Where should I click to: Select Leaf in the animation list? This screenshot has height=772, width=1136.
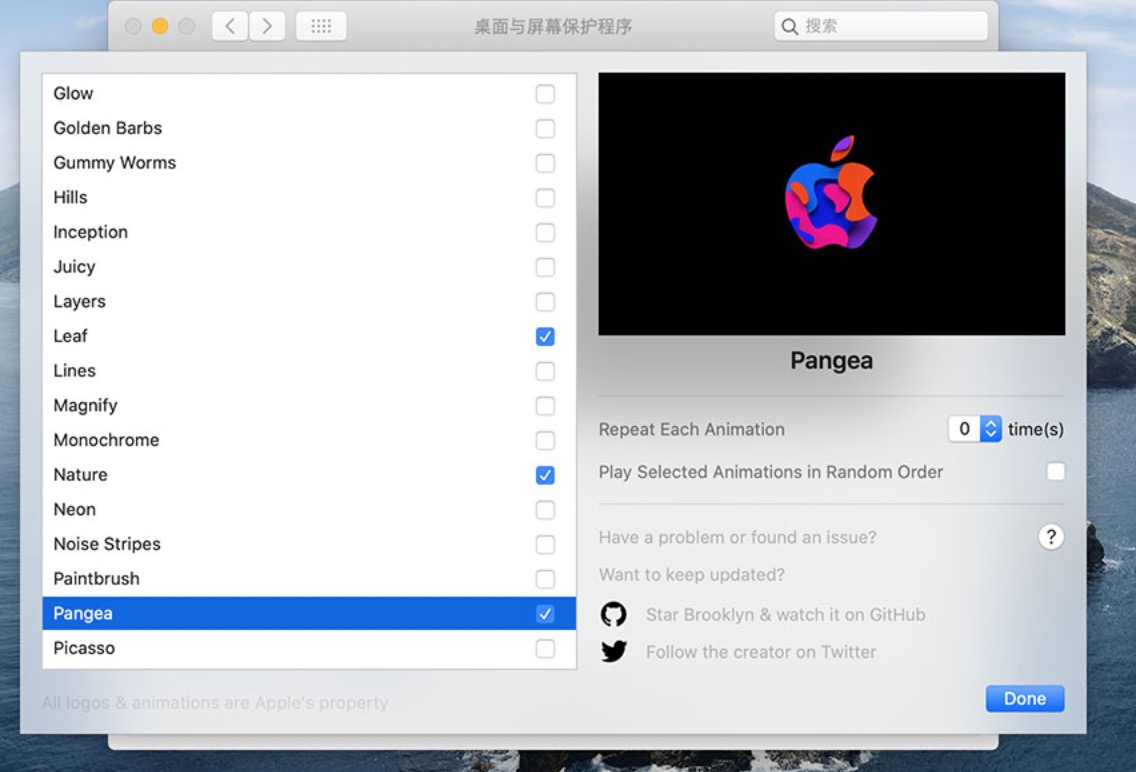click(309, 337)
